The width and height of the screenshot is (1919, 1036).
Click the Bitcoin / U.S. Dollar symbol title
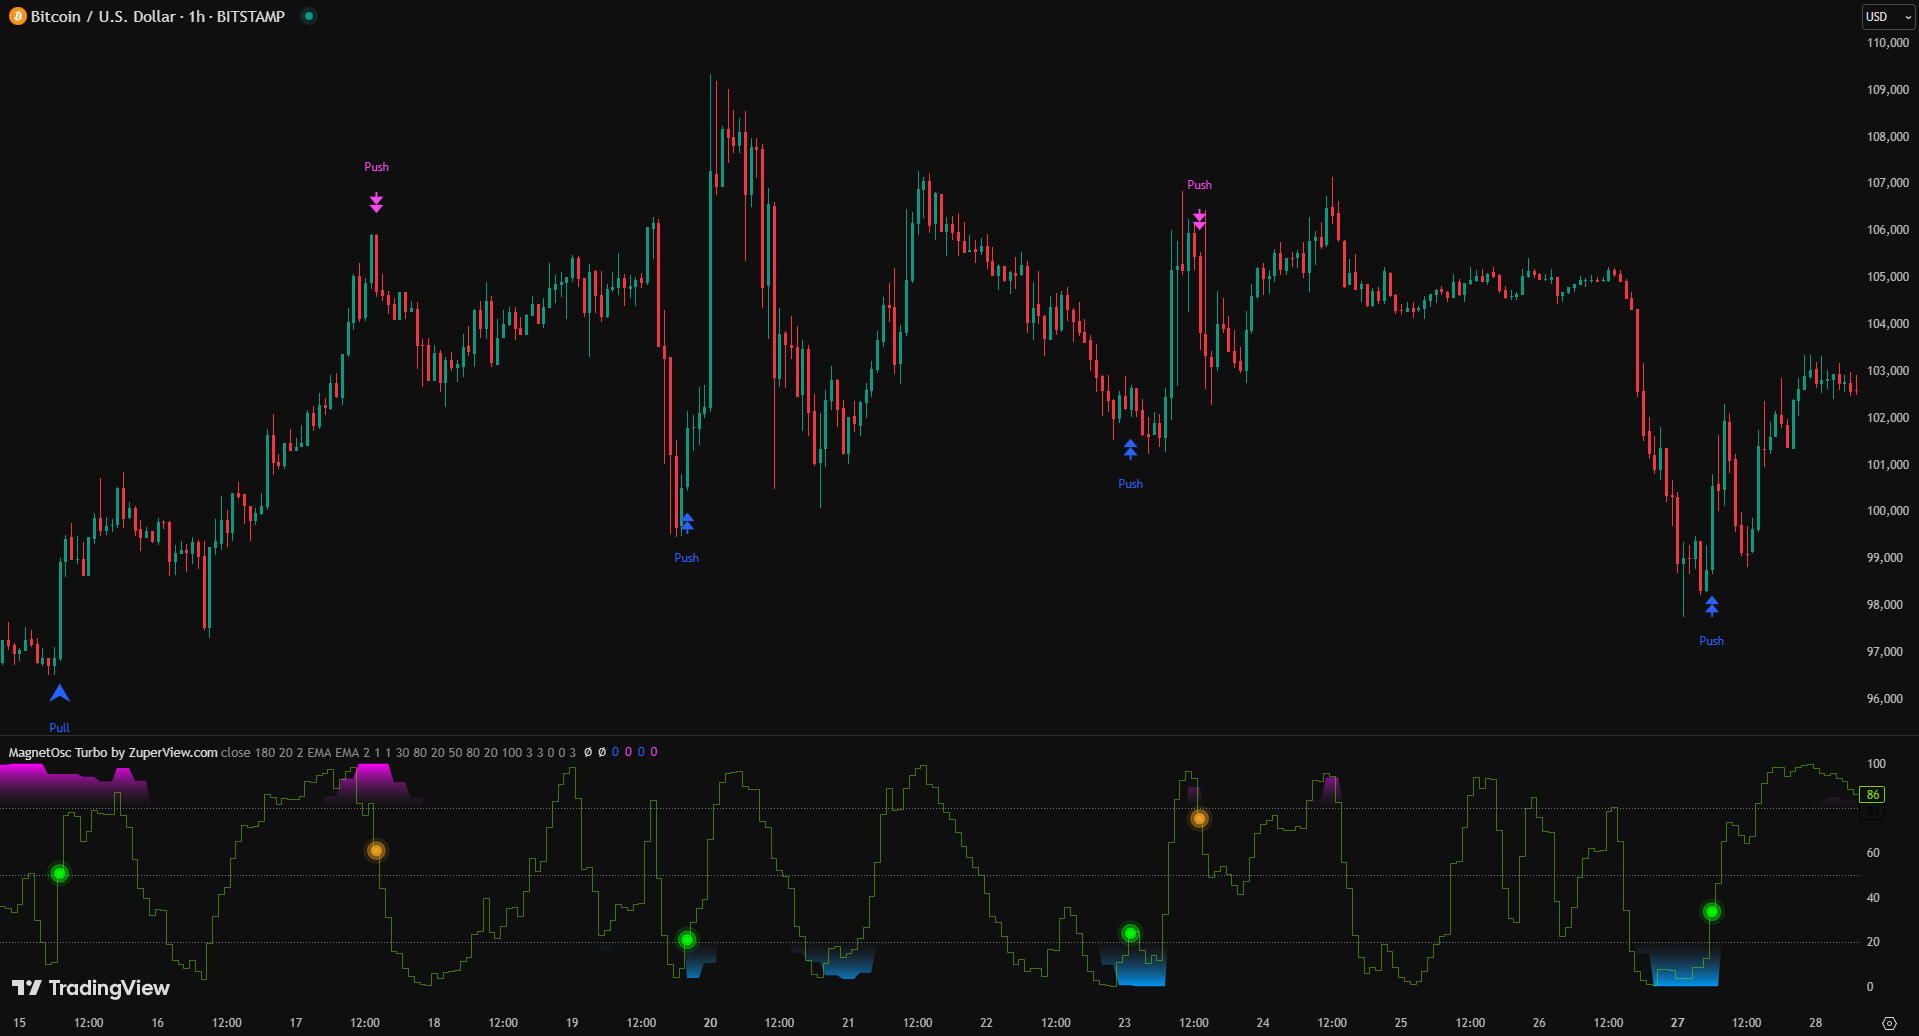tap(157, 16)
